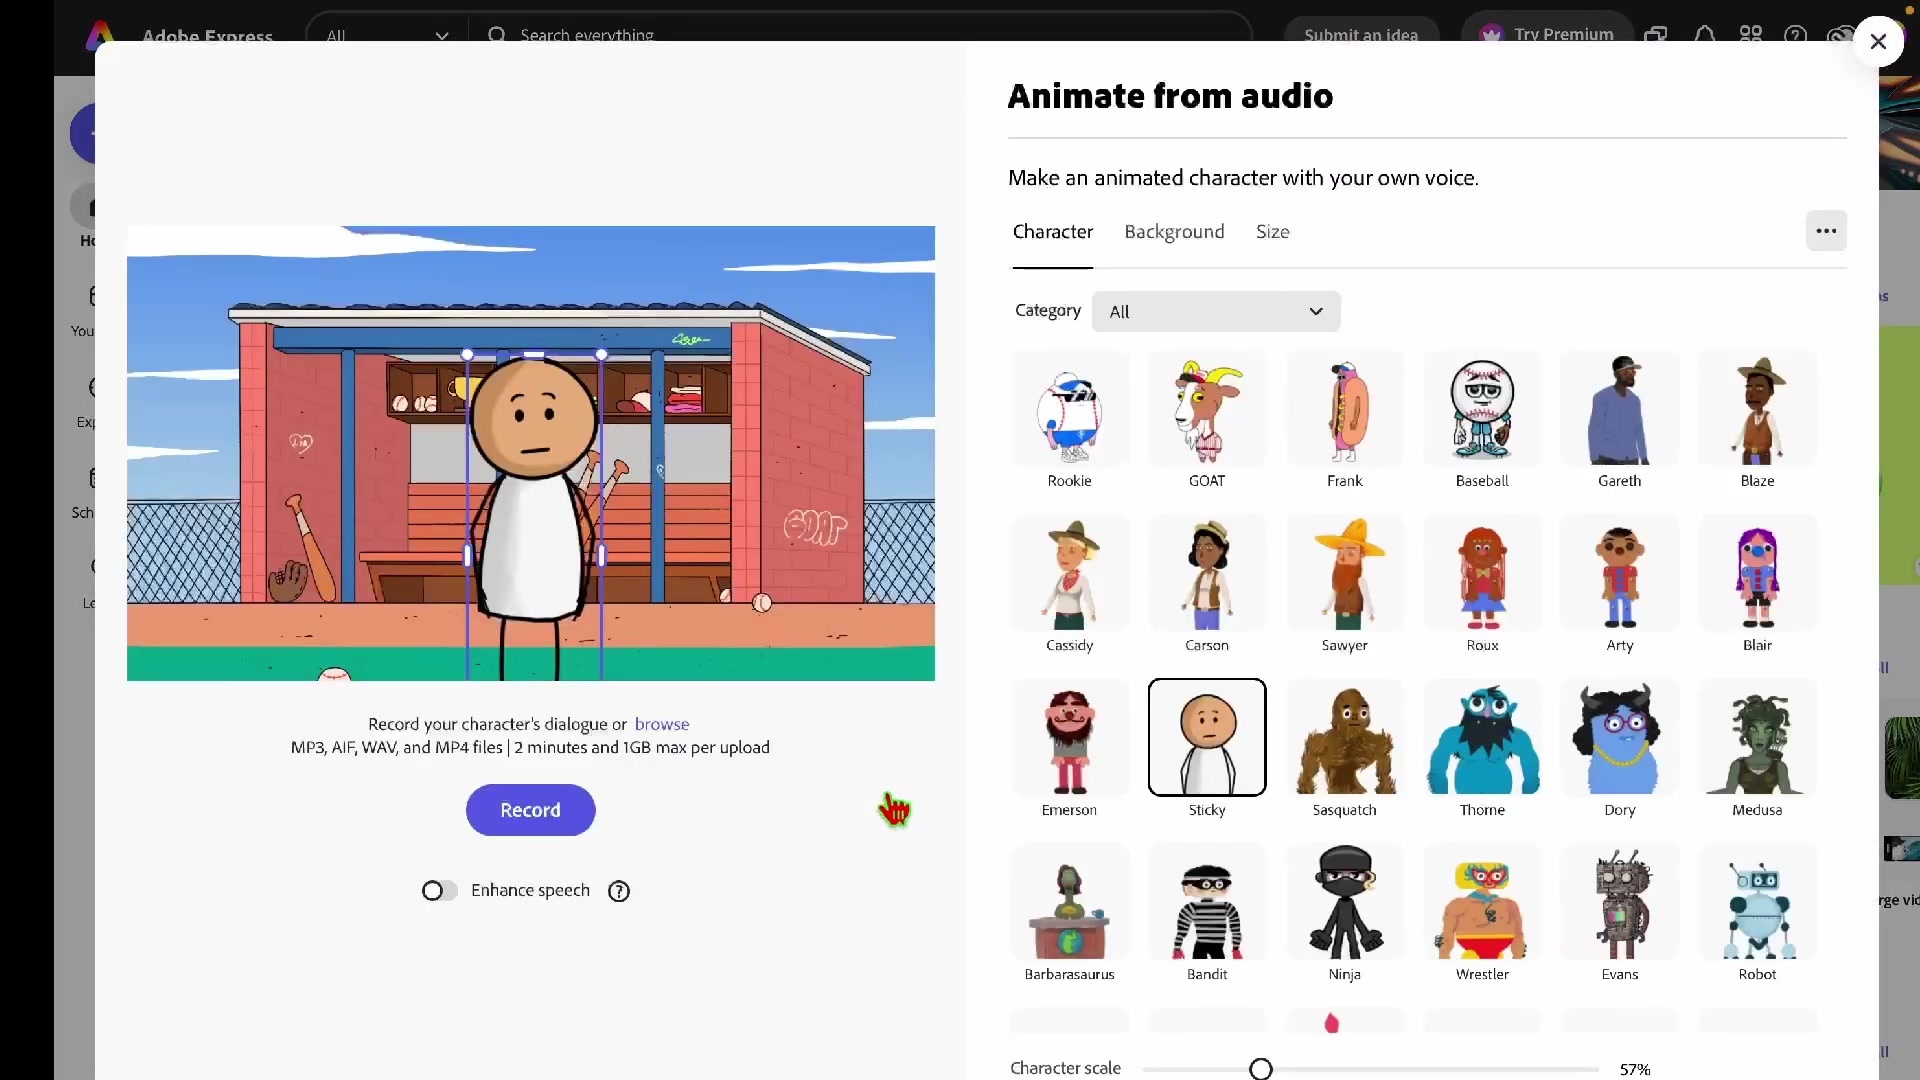Close the Animate from audio dialog
The image size is (1920, 1080).
pos(1878,42)
